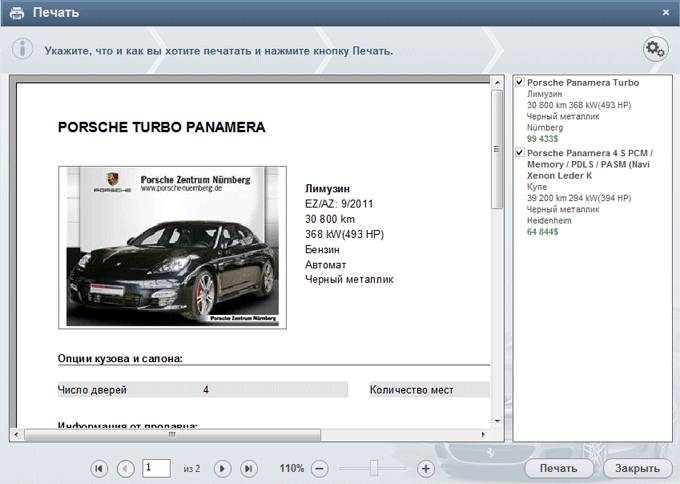Select Porsche Panamera Turbo list title
This screenshot has width=680, height=484.
coord(583,82)
